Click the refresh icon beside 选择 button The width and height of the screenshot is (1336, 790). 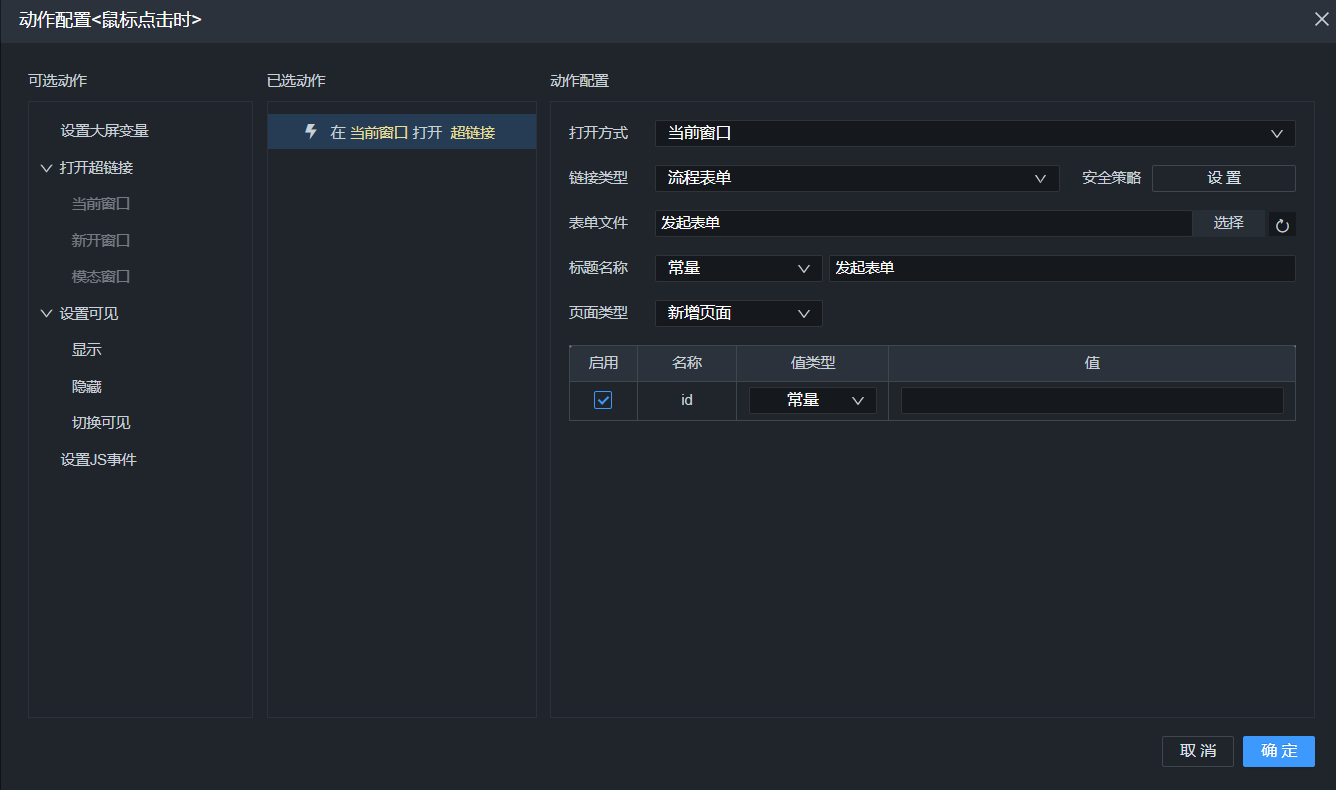click(x=1282, y=225)
